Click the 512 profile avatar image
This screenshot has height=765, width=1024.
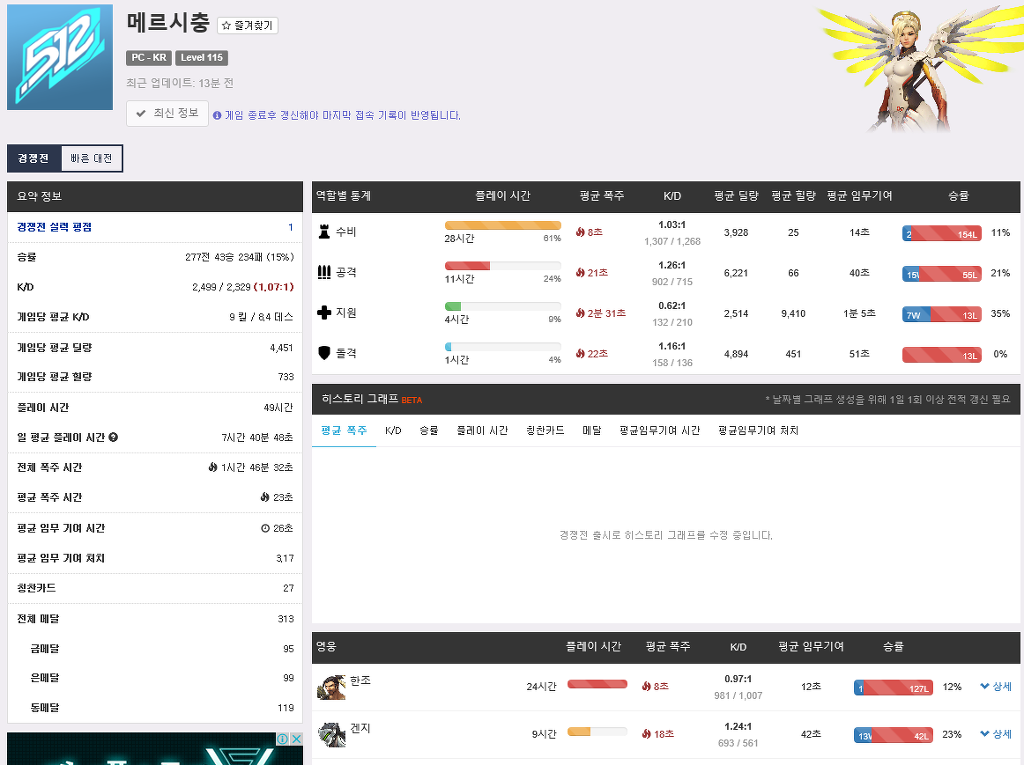(x=60, y=57)
